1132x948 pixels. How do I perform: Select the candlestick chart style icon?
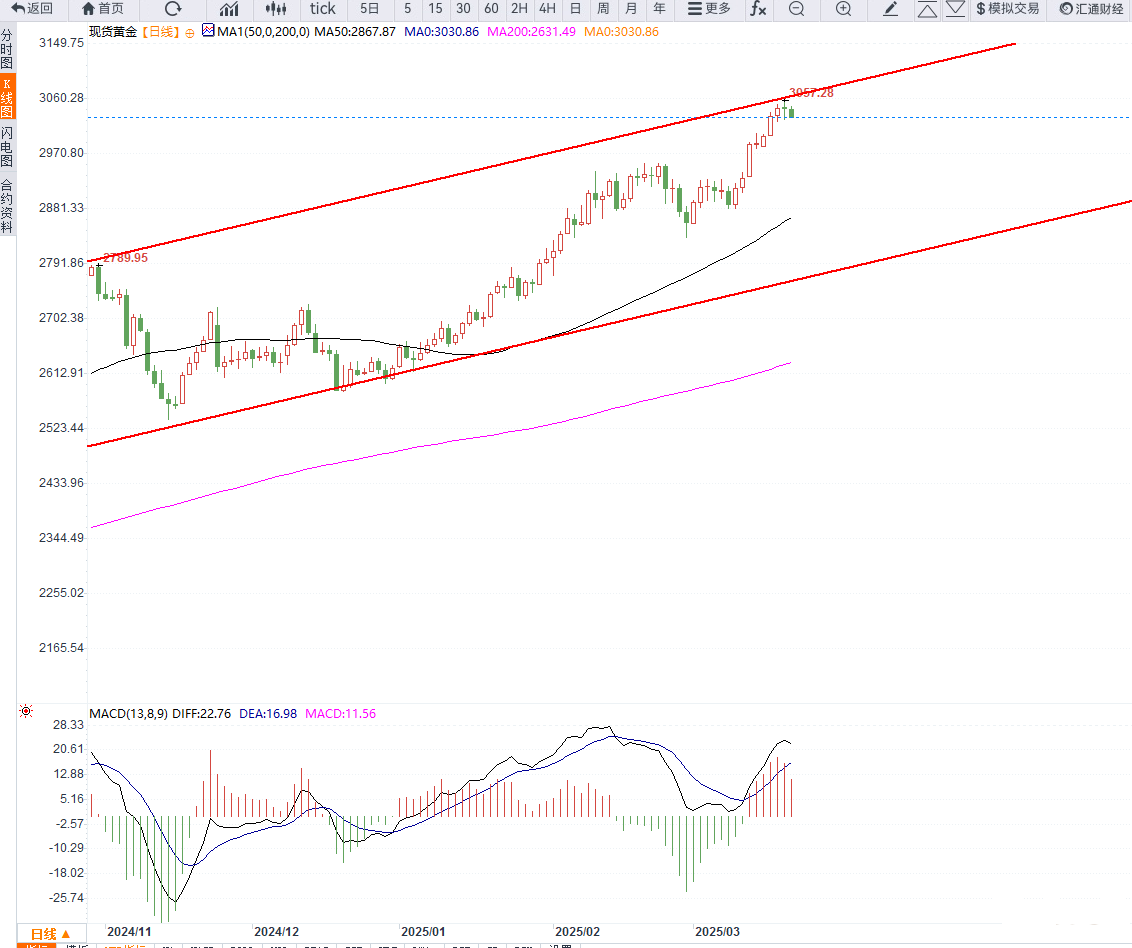275,9
